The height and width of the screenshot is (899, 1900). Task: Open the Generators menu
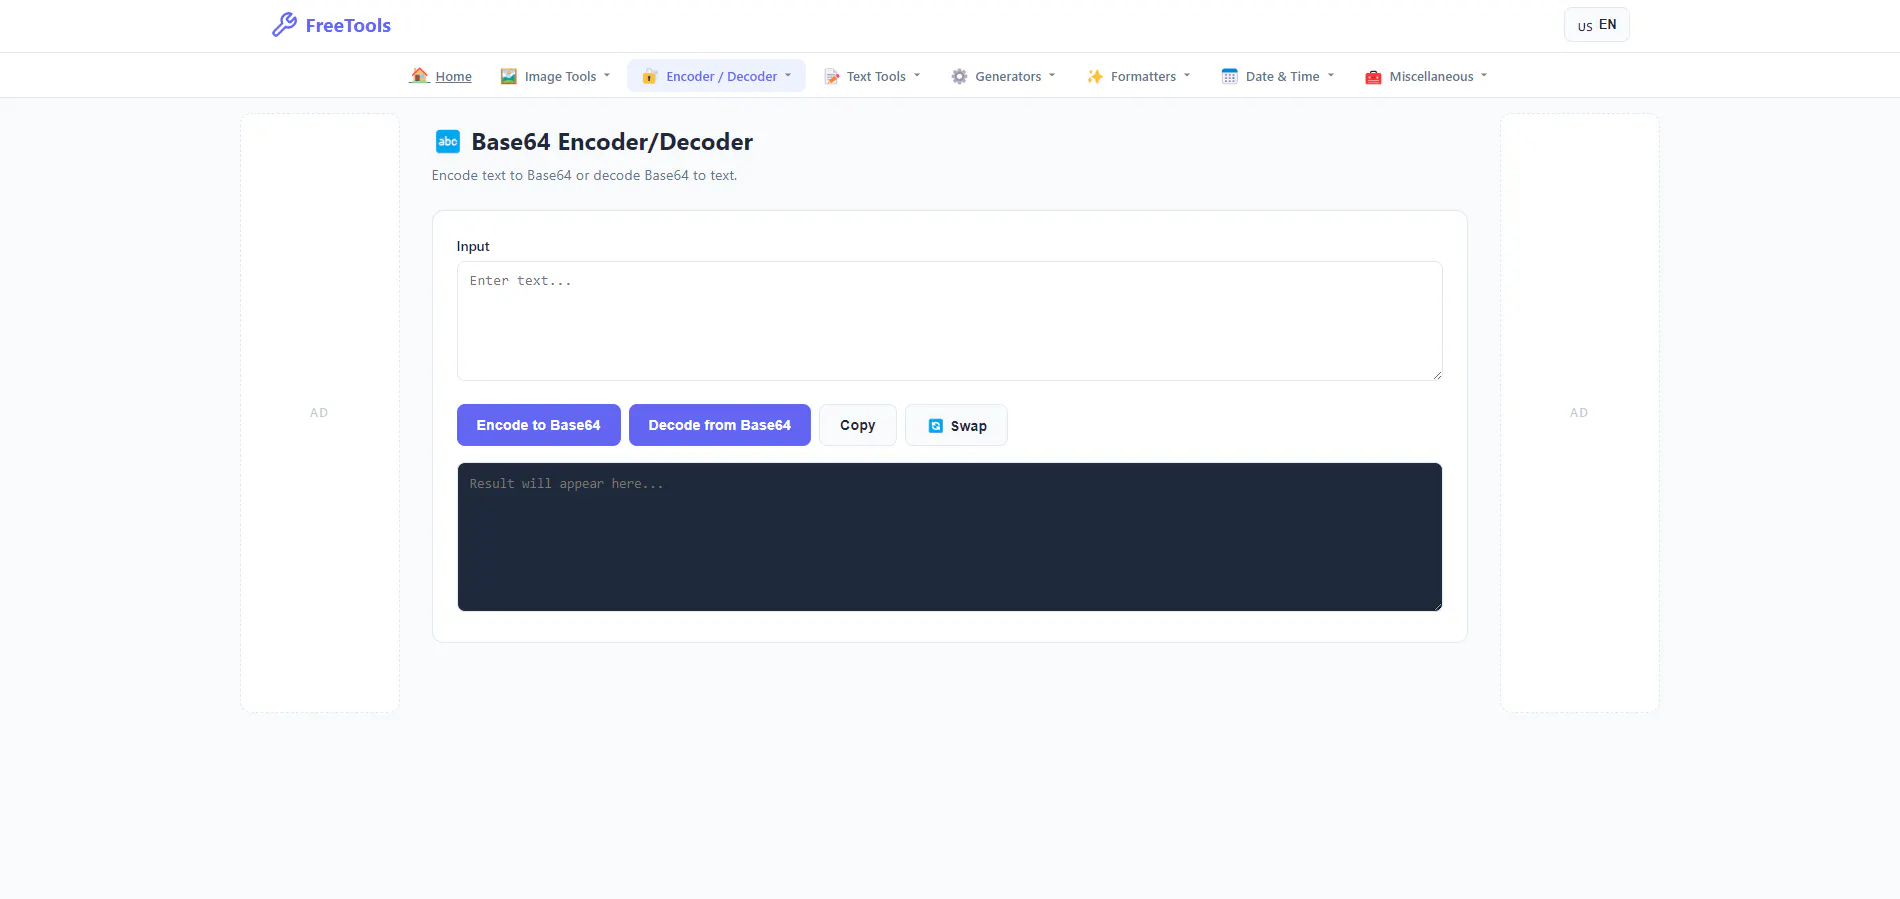tap(1003, 76)
